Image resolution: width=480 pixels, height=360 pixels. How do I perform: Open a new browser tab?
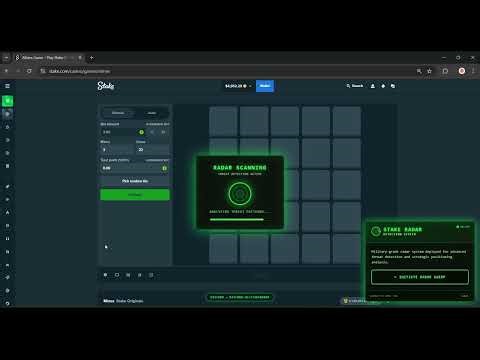point(92,58)
